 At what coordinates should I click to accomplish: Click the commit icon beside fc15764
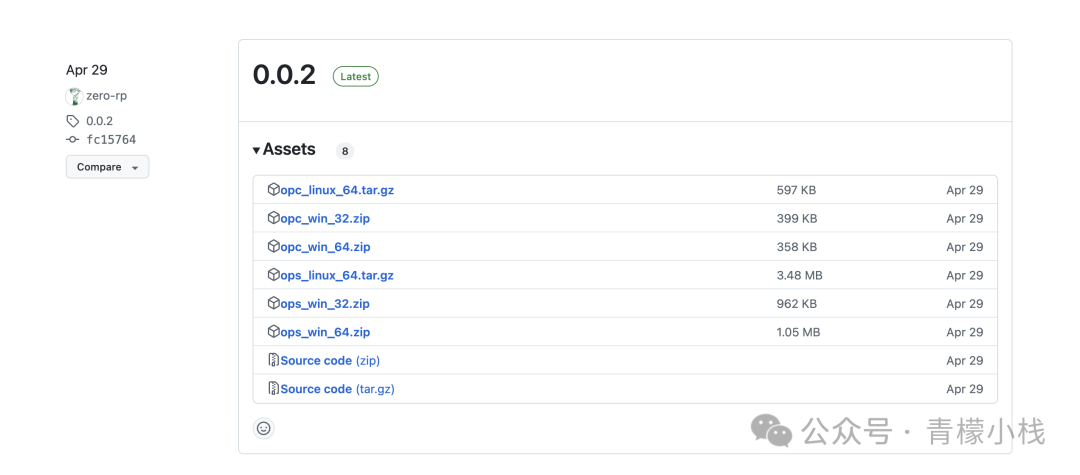coord(73,140)
